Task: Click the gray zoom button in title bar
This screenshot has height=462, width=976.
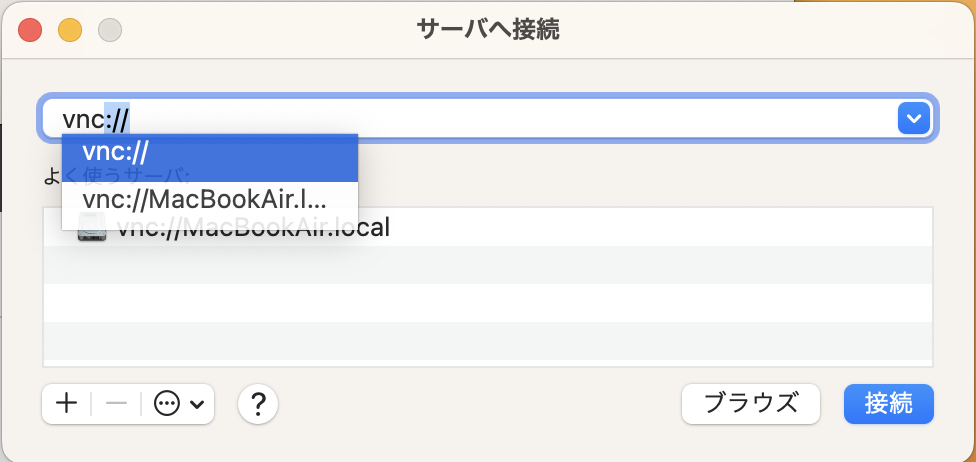Action: [x=109, y=29]
